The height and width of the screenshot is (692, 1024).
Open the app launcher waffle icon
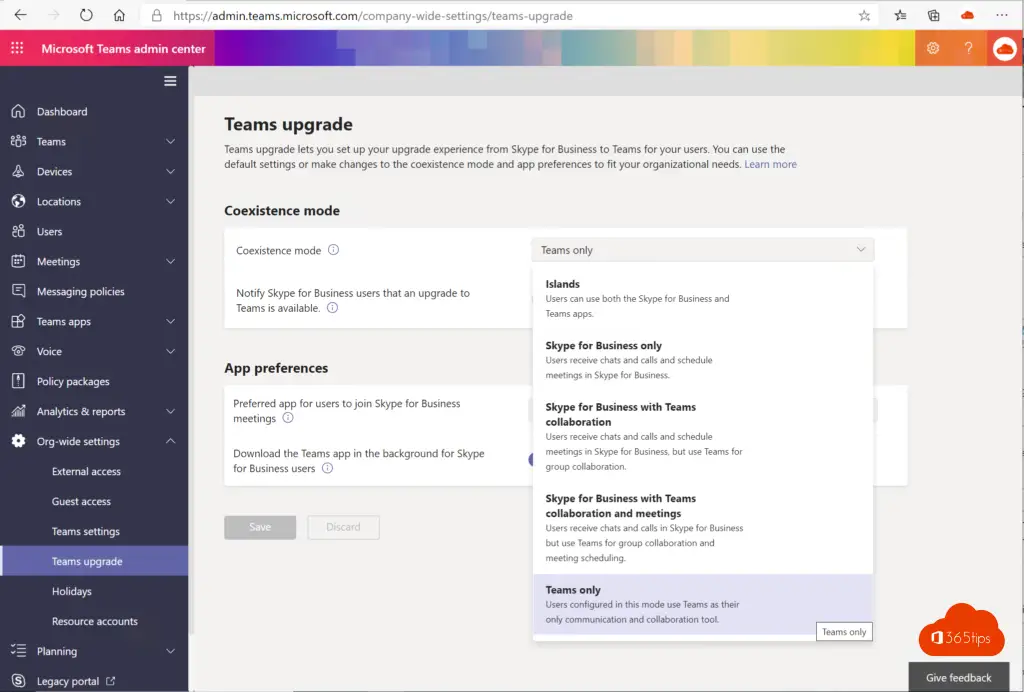(17, 49)
